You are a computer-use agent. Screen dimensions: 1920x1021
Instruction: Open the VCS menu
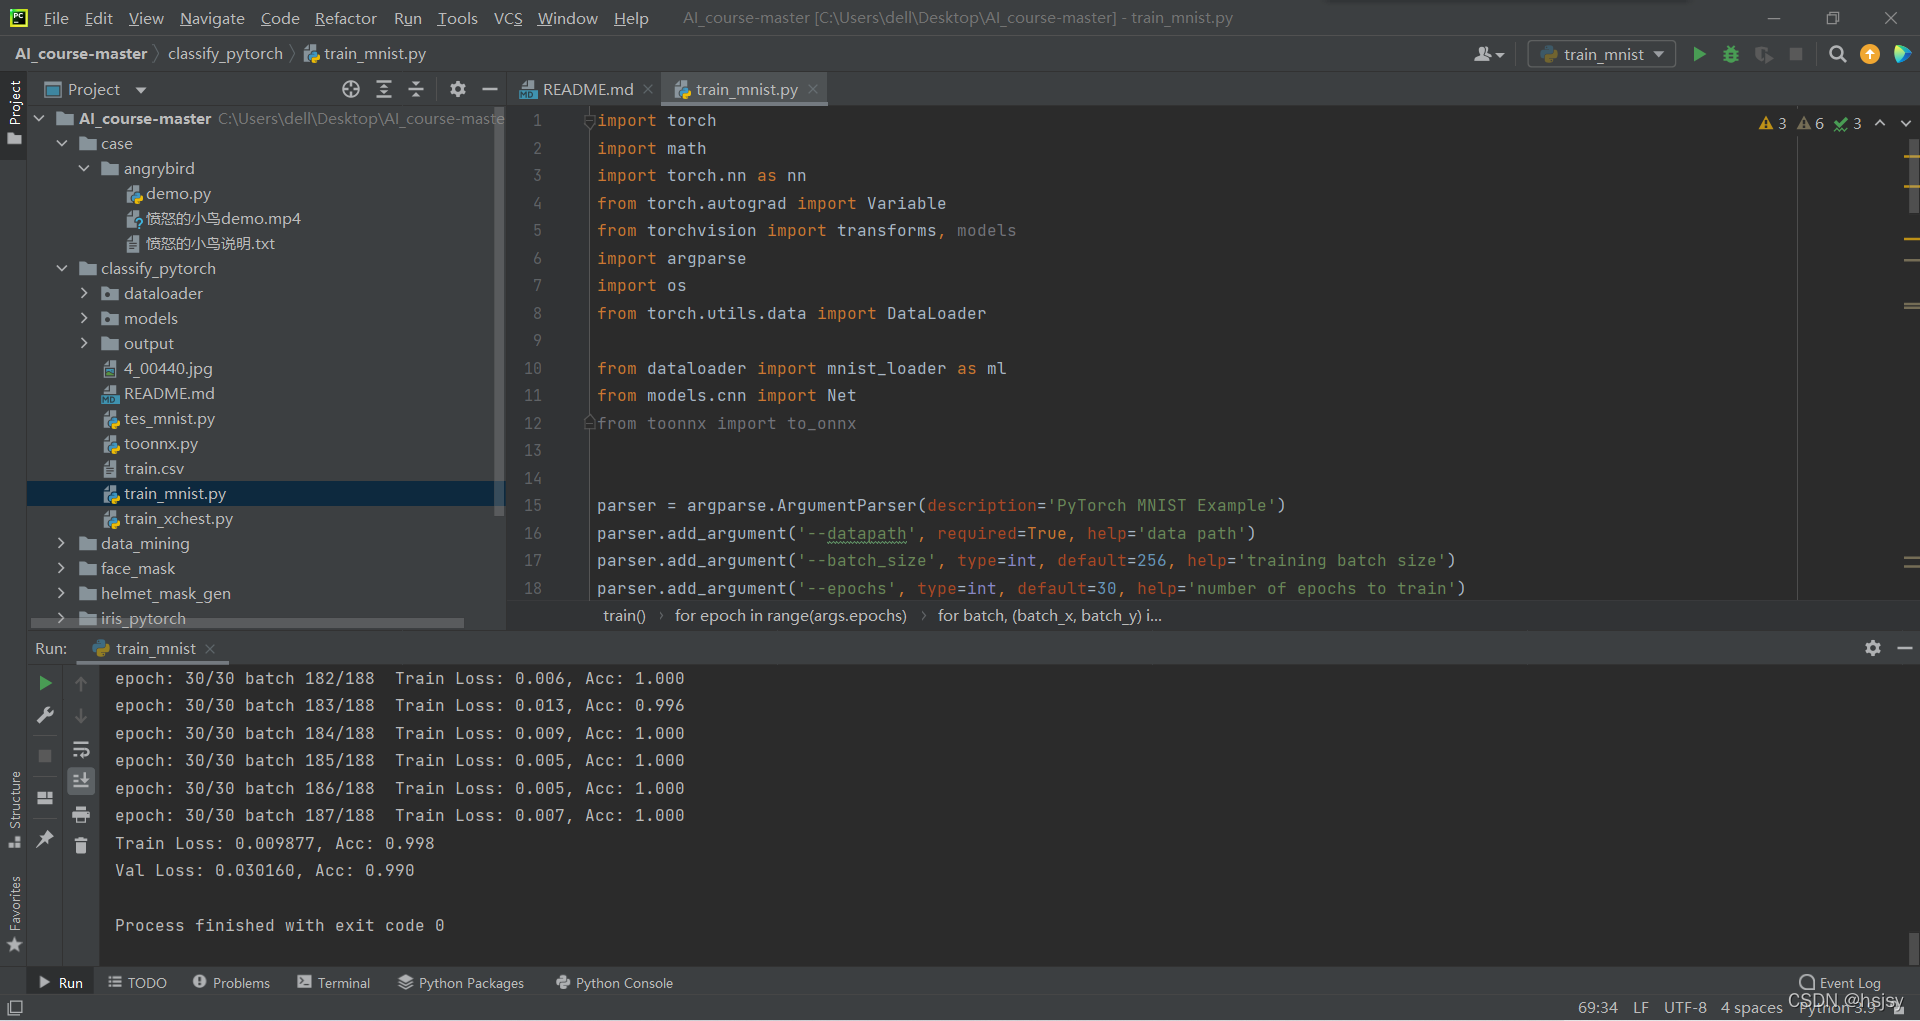click(508, 18)
